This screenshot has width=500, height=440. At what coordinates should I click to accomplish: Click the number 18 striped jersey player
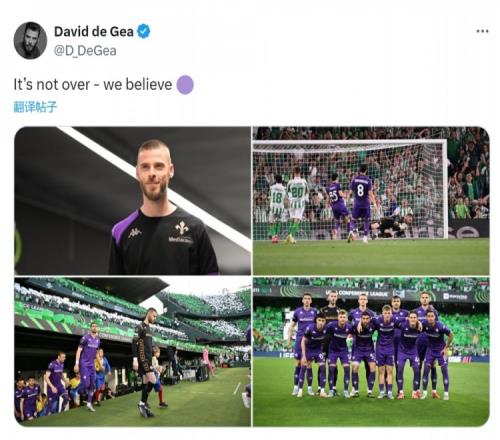[x=278, y=208]
